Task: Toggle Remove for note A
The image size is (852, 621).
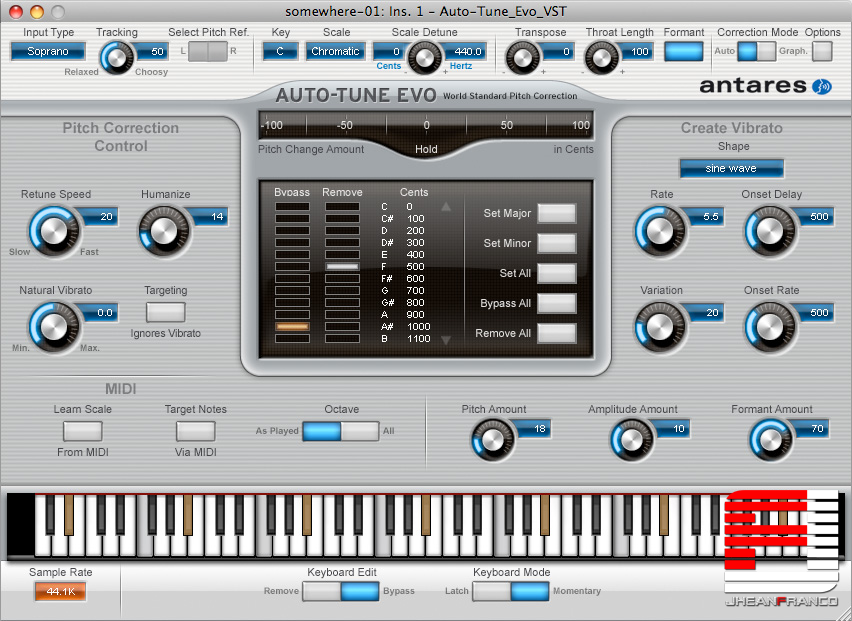Action: click(x=342, y=315)
